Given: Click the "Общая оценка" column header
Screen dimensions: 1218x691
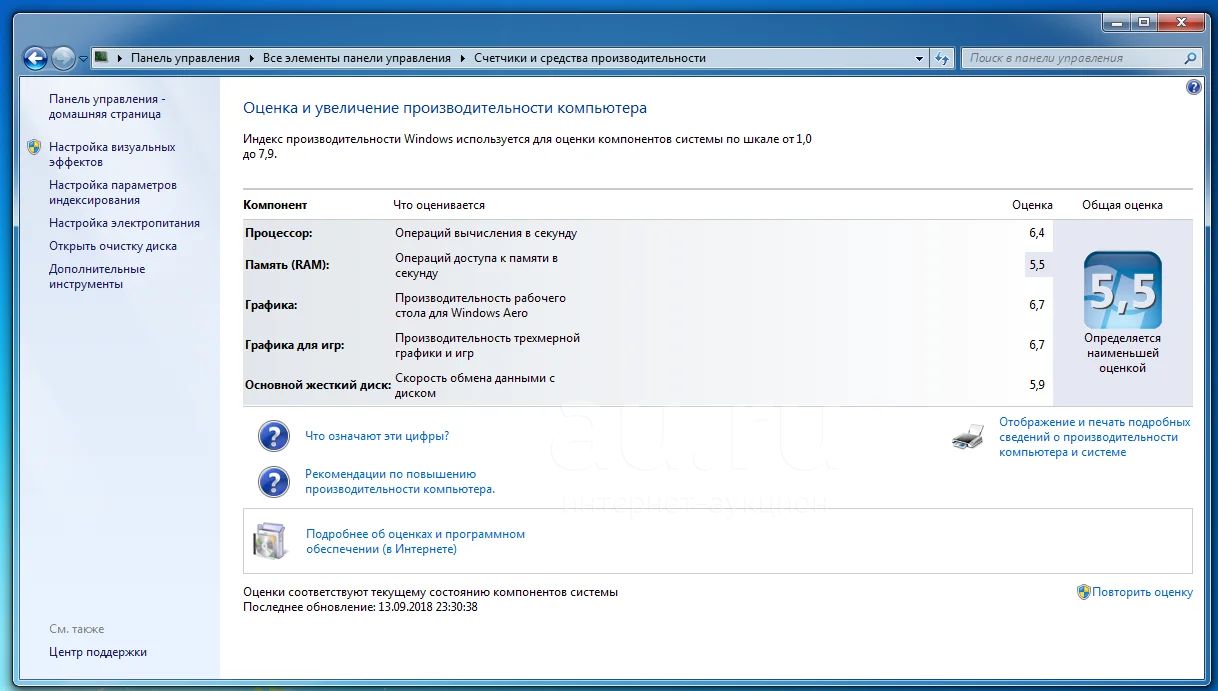Looking at the screenshot, I should [x=1122, y=205].
